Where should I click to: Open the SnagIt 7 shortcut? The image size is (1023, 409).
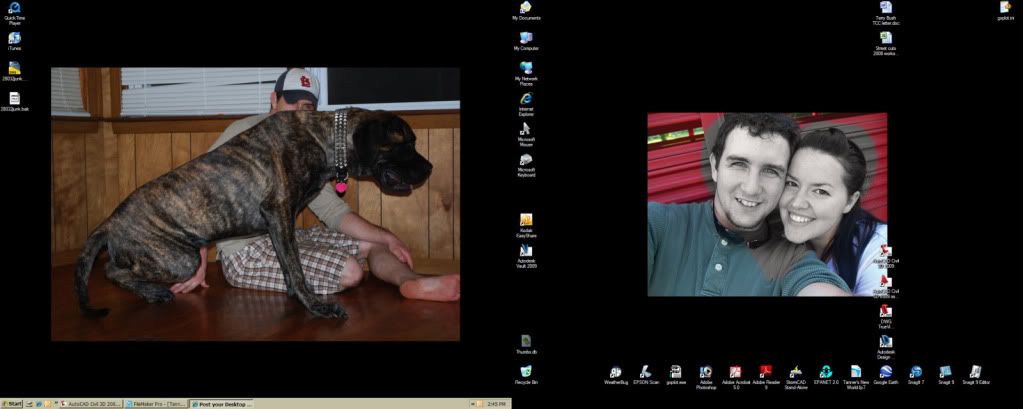click(x=915, y=375)
